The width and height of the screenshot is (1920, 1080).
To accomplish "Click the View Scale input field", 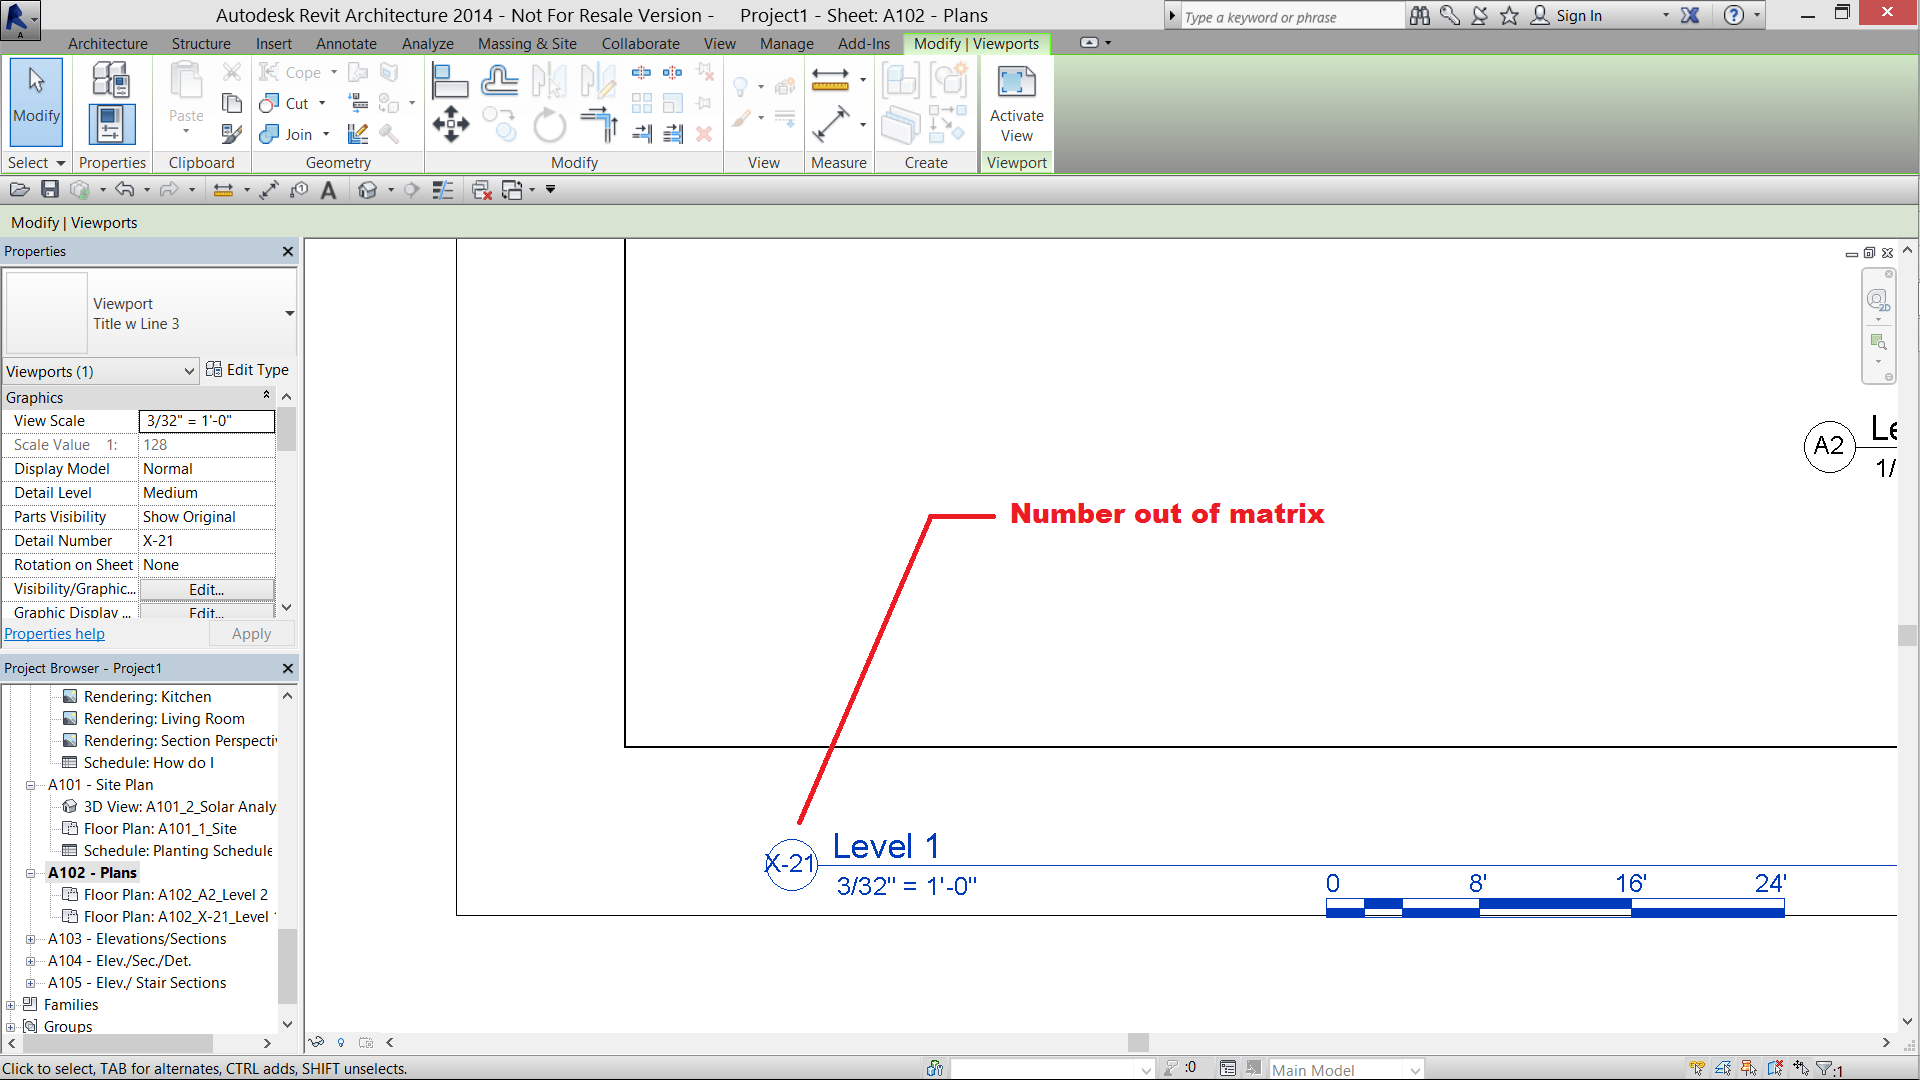I will coord(206,421).
